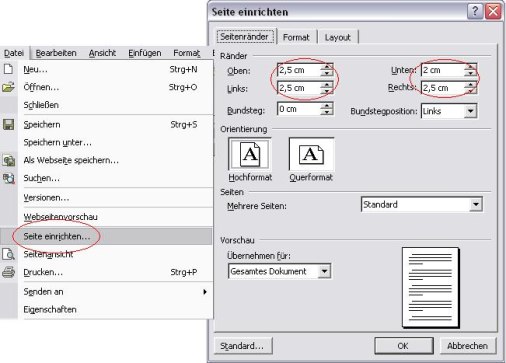Click the search icon beside Suchen
Screen dimensions: 506x363
pyautogui.click(x=9, y=178)
